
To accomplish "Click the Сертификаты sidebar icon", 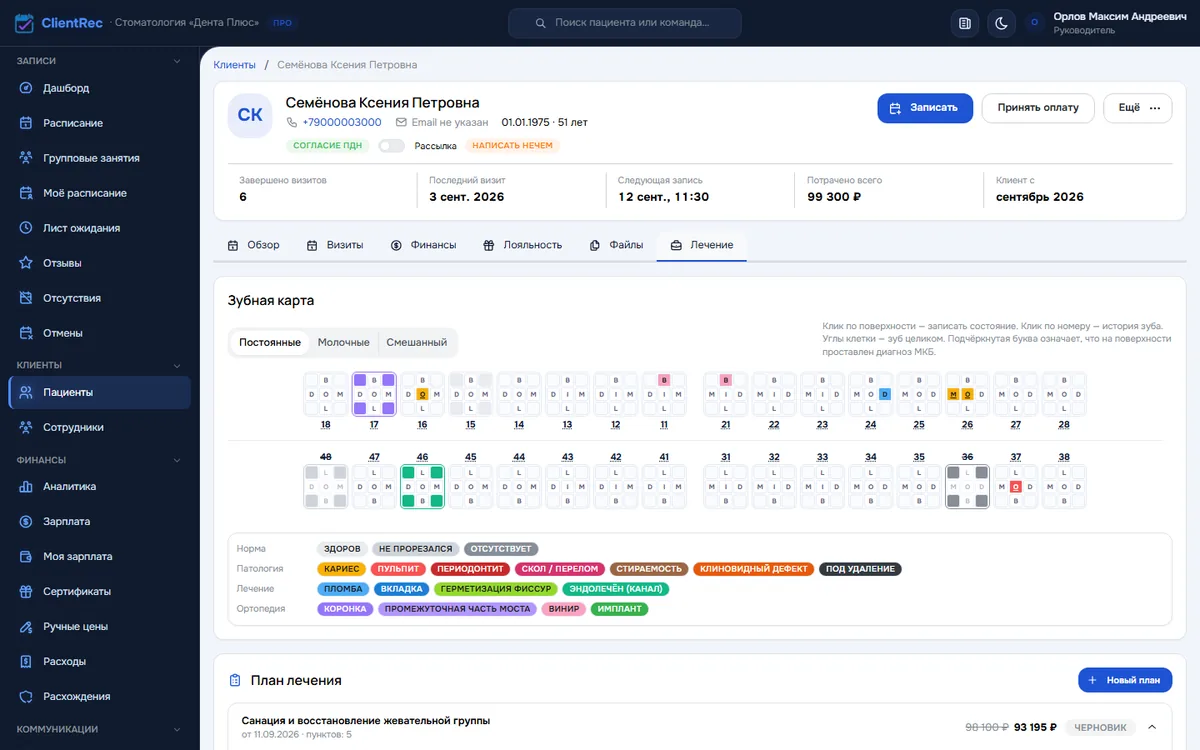I will [27, 591].
